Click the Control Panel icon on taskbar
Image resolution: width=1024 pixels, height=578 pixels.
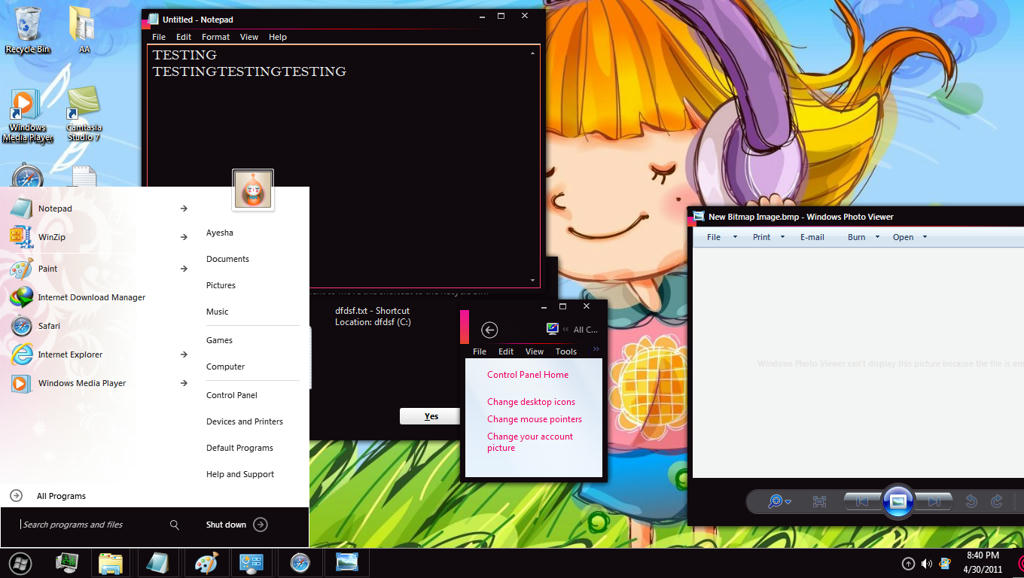(251, 563)
